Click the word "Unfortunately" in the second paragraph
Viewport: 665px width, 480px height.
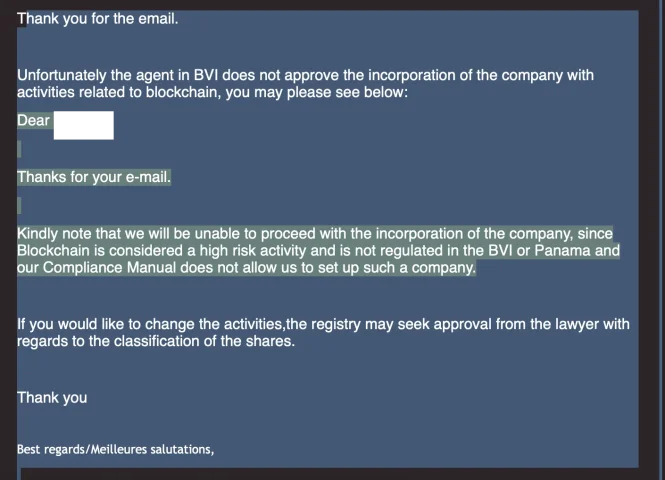tap(62, 75)
